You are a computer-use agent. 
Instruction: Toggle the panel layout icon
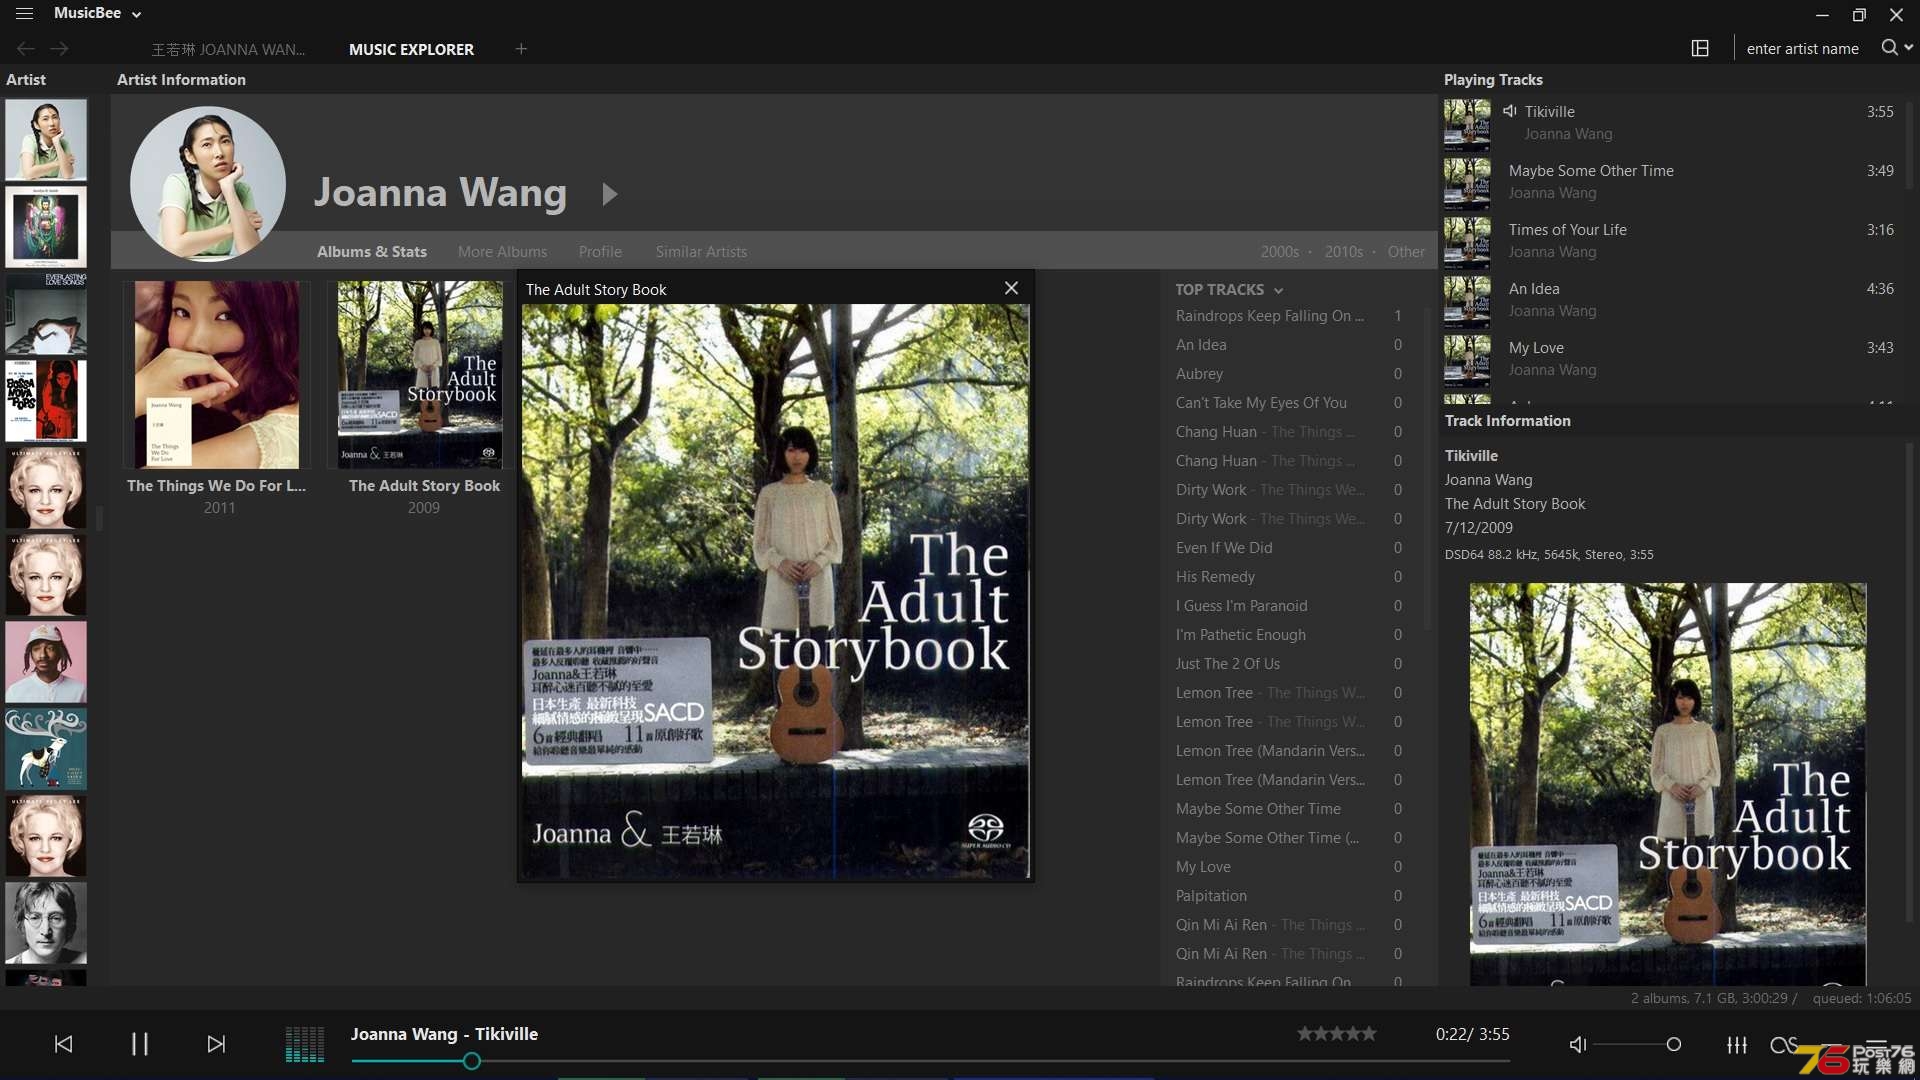click(x=1700, y=48)
